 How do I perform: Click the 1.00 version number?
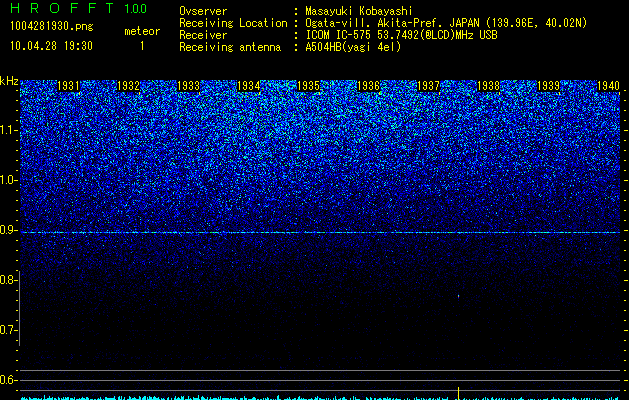136,8
